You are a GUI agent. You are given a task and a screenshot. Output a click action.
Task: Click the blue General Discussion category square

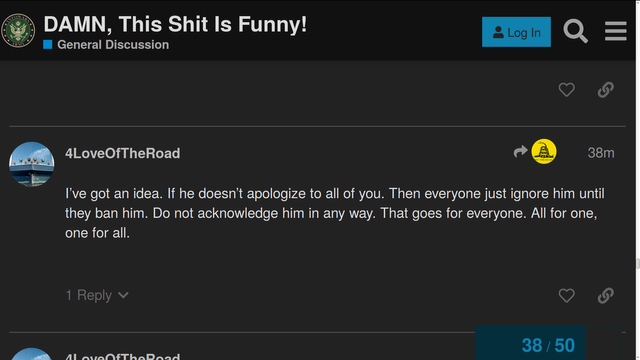point(48,44)
